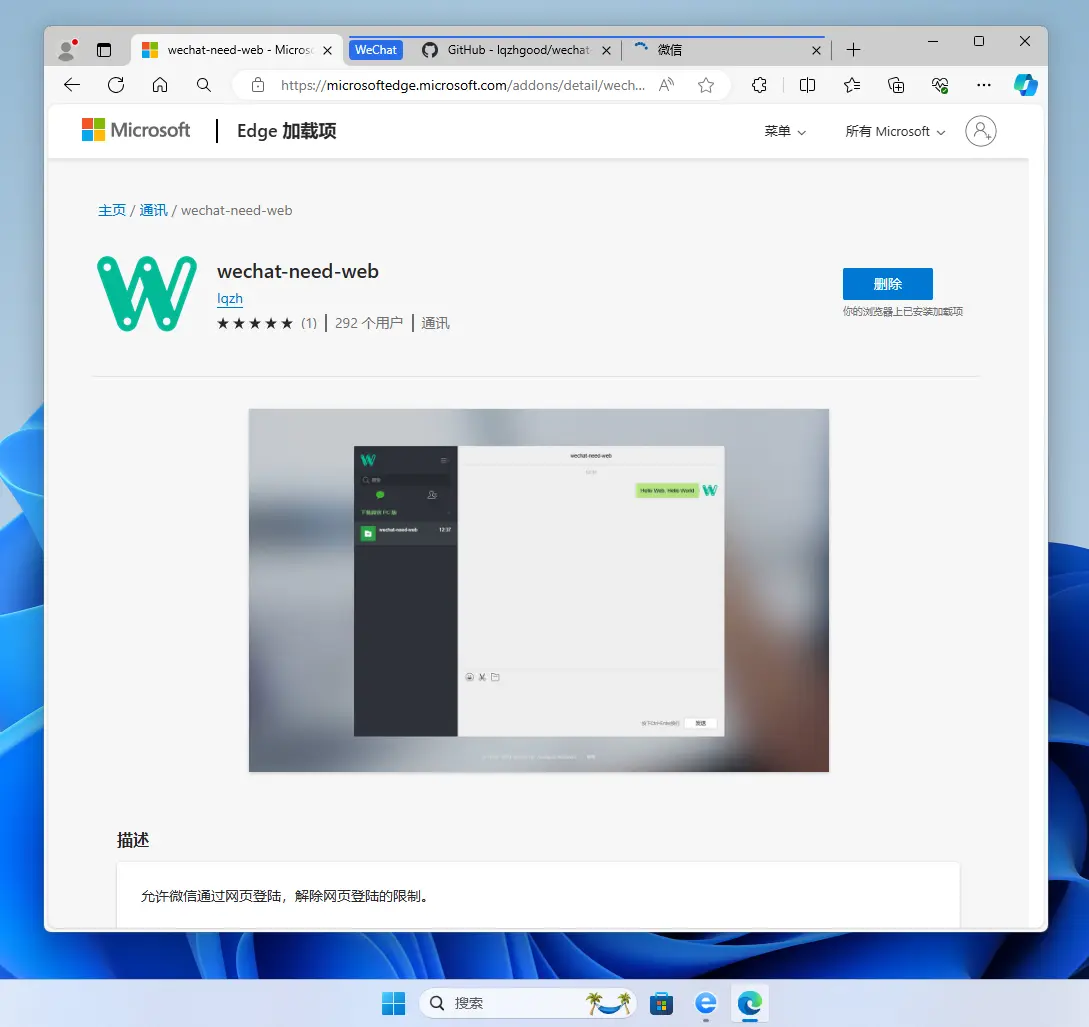Viewport: 1089px width, 1027px height.
Task: Click the address bar URL
Action: 463,85
